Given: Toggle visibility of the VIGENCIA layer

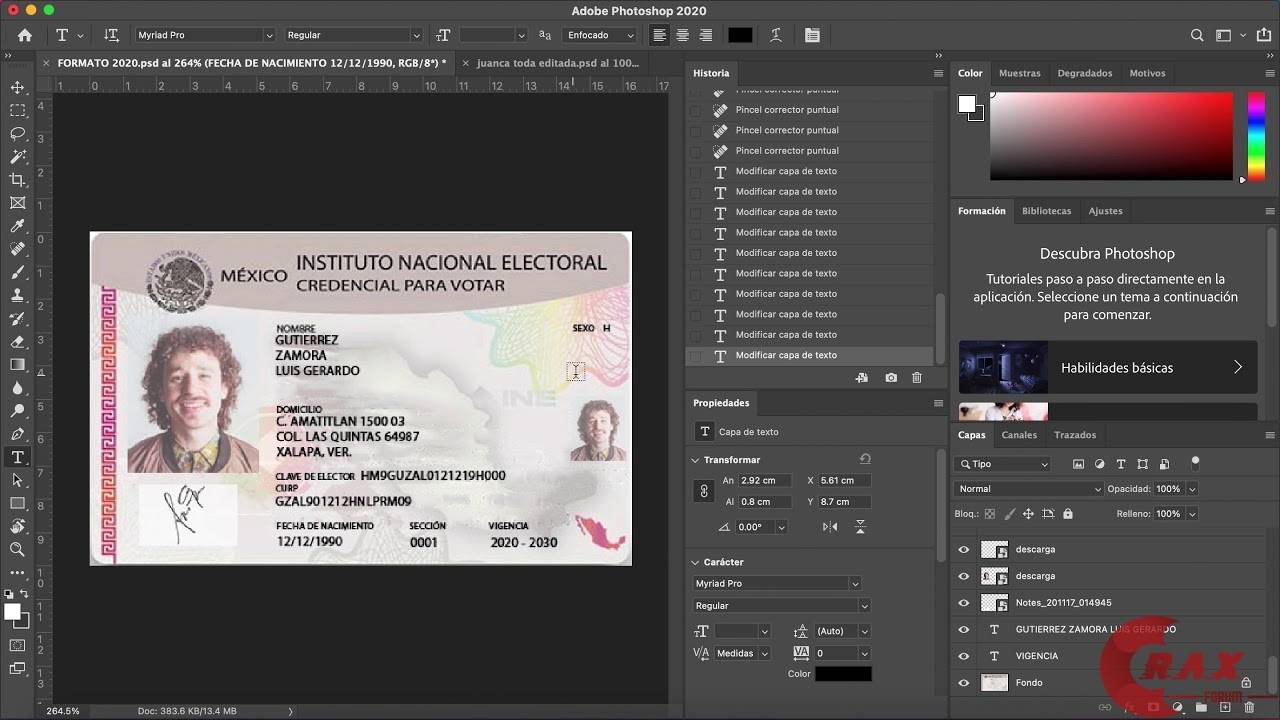Looking at the screenshot, I should (964, 656).
